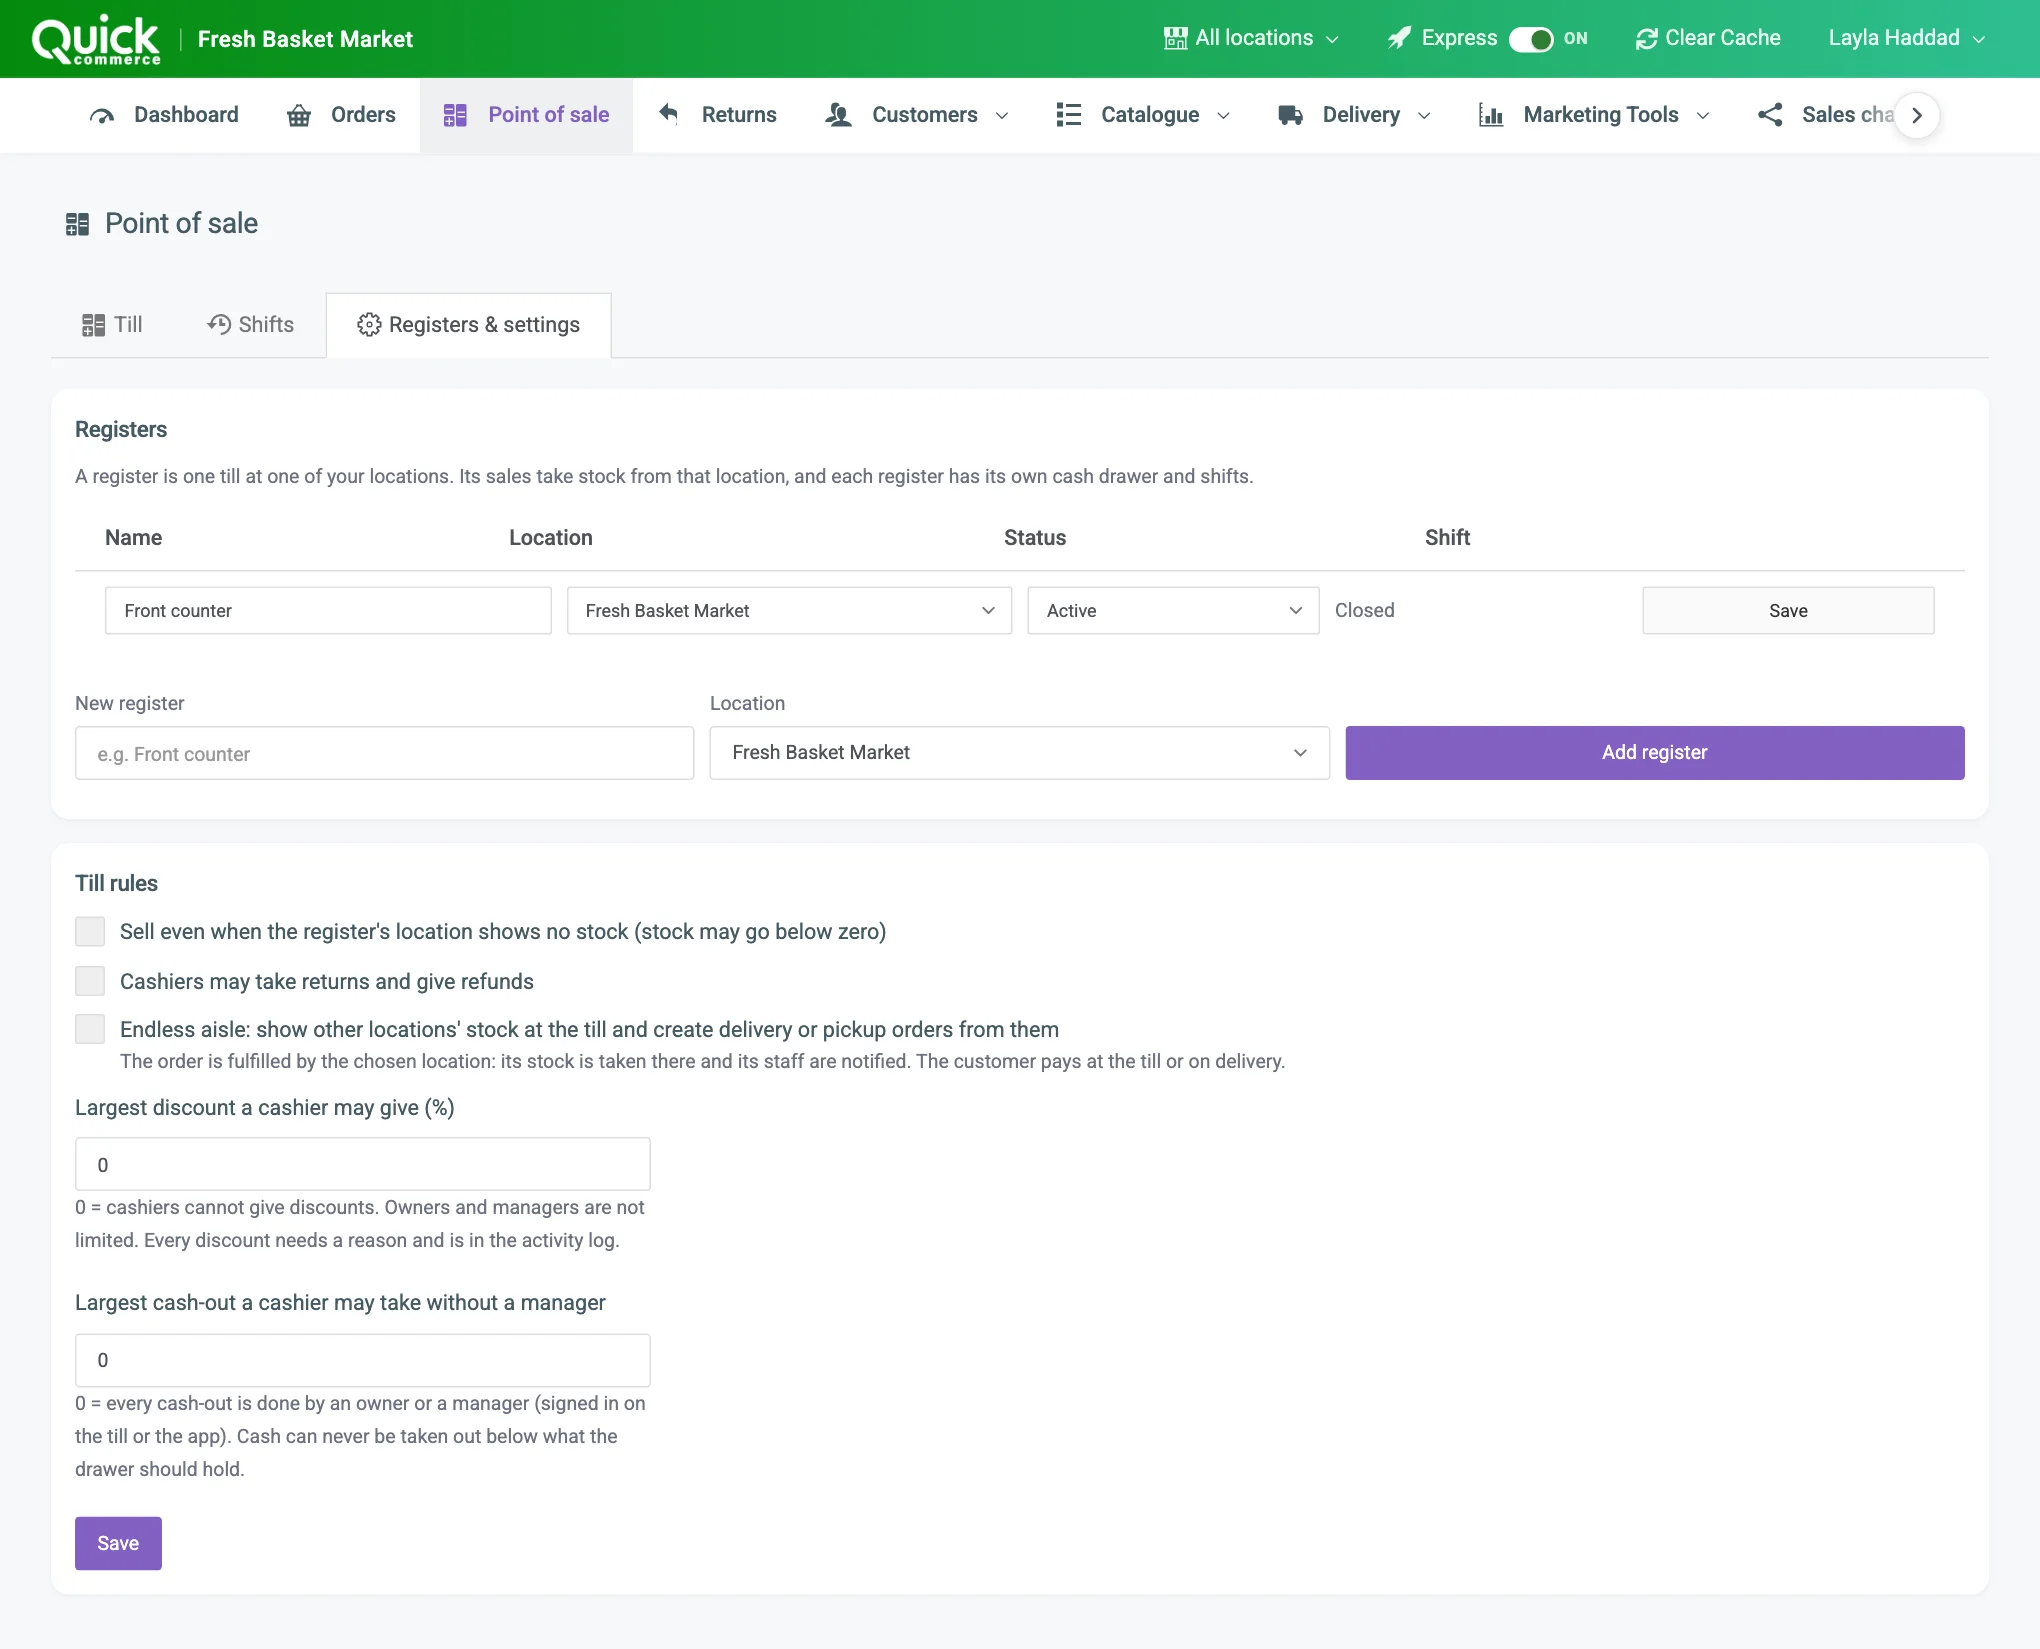Click the largest discount percentage field
Screen dimensions: 2040x1649
(x=362, y=1164)
